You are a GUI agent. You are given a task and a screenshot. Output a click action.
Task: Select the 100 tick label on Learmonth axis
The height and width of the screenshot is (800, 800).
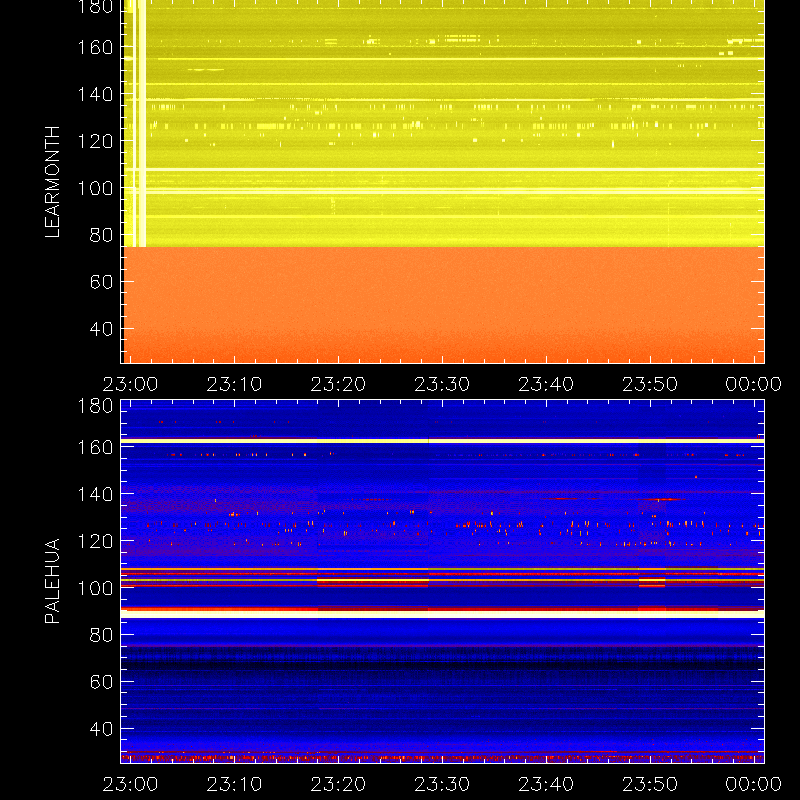click(95, 188)
